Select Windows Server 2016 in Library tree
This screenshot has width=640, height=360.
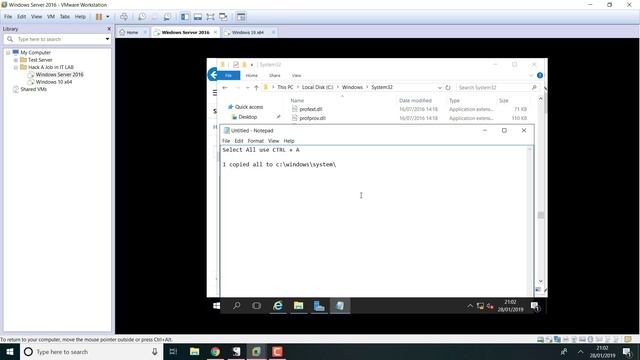tap(59, 75)
